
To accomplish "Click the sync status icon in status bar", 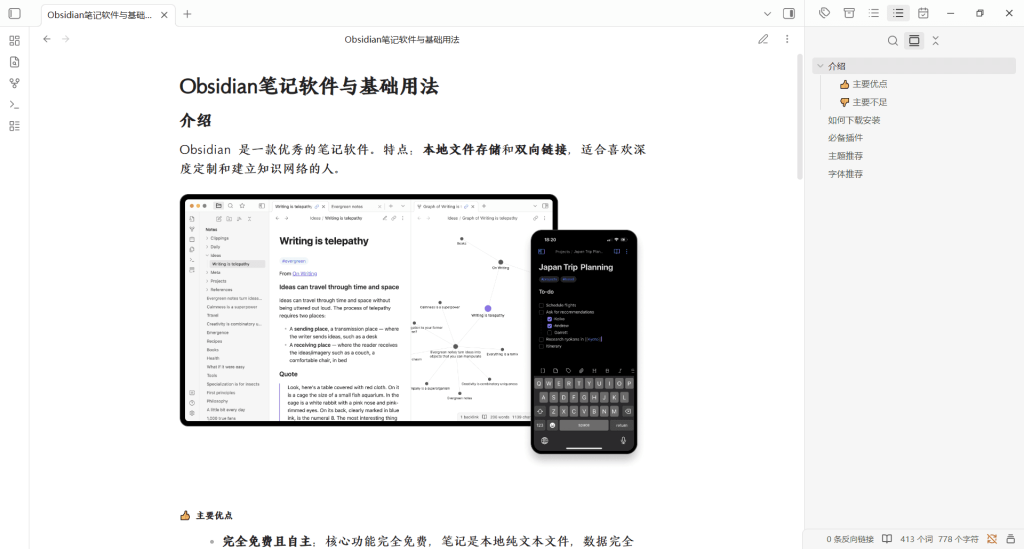I will coord(992,539).
